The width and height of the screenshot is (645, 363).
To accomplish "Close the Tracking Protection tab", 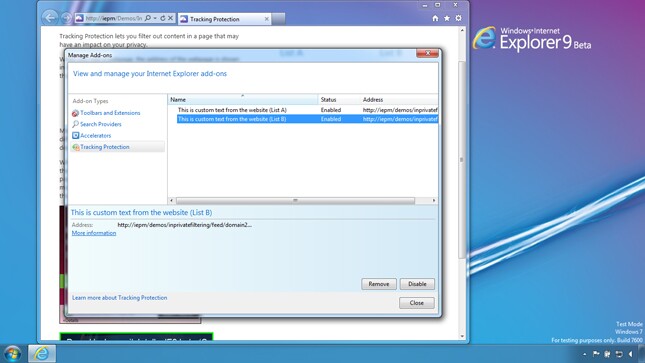I will (x=267, y=19).
